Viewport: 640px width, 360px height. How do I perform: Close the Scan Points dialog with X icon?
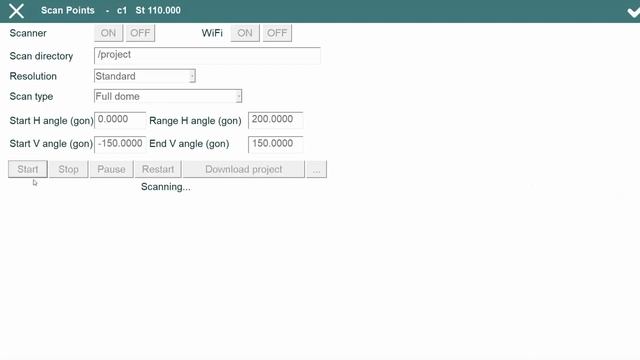[16, 11]
